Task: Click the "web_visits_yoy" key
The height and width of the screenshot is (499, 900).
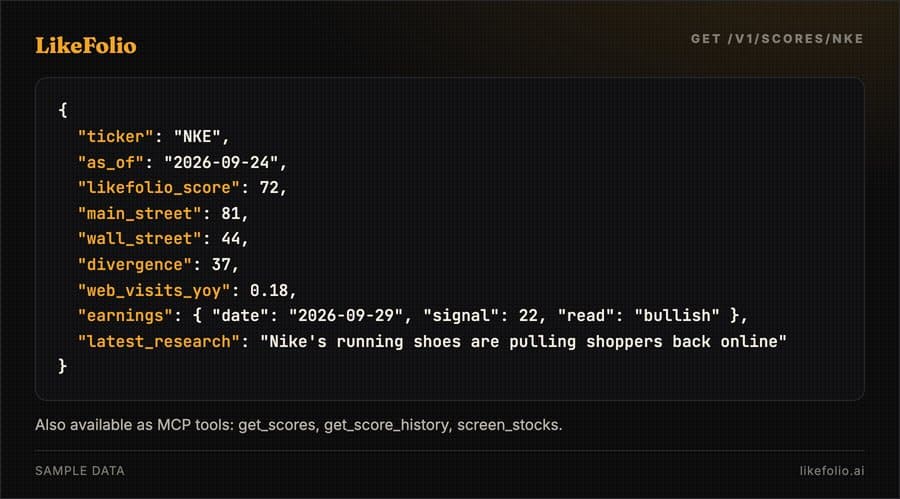Action: click(154, 291)
